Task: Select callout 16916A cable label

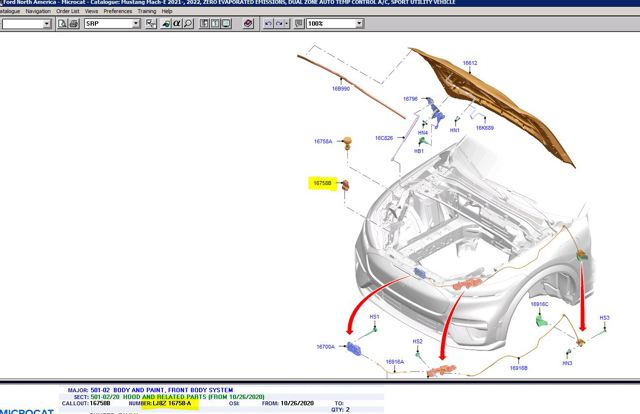Action: point(395,362)
